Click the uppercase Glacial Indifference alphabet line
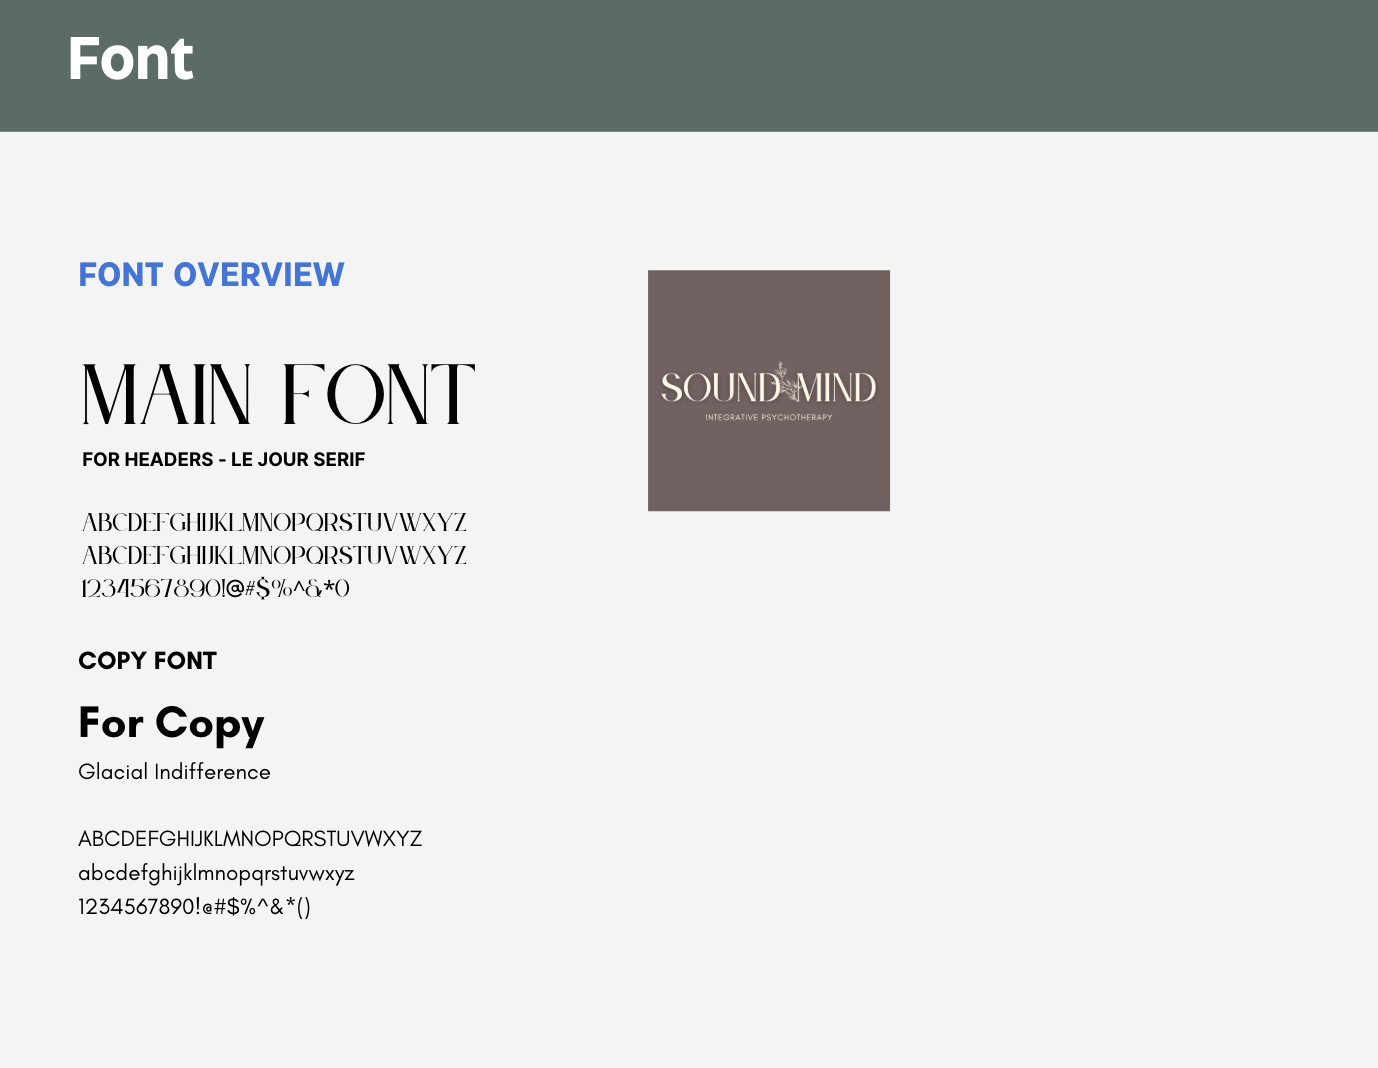Viewport: 1378px width, 1068px height. point(250,839)
